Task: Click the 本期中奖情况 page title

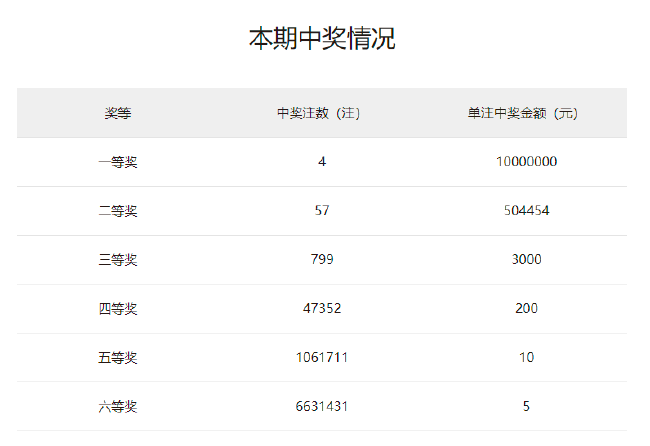Action: (322, 39)
